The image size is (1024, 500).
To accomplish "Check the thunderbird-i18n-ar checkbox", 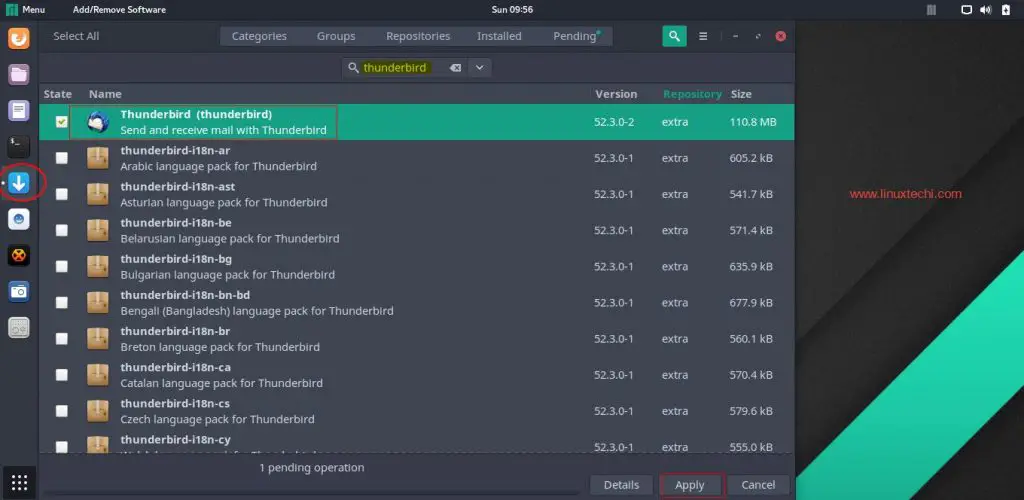I will (x=61, y=158).
